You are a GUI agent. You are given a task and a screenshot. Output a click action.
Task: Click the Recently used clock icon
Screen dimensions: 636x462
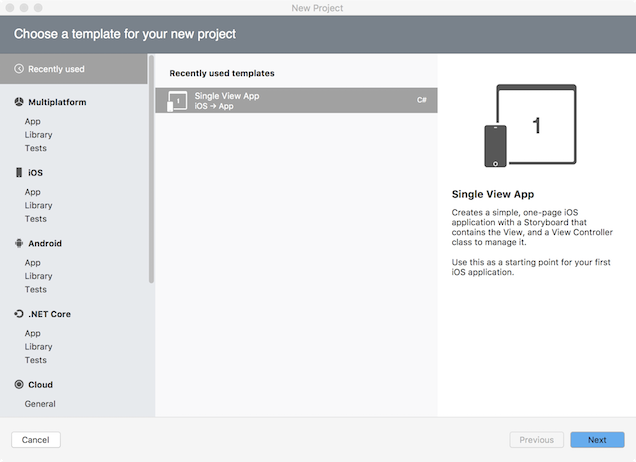pos(19,69)
